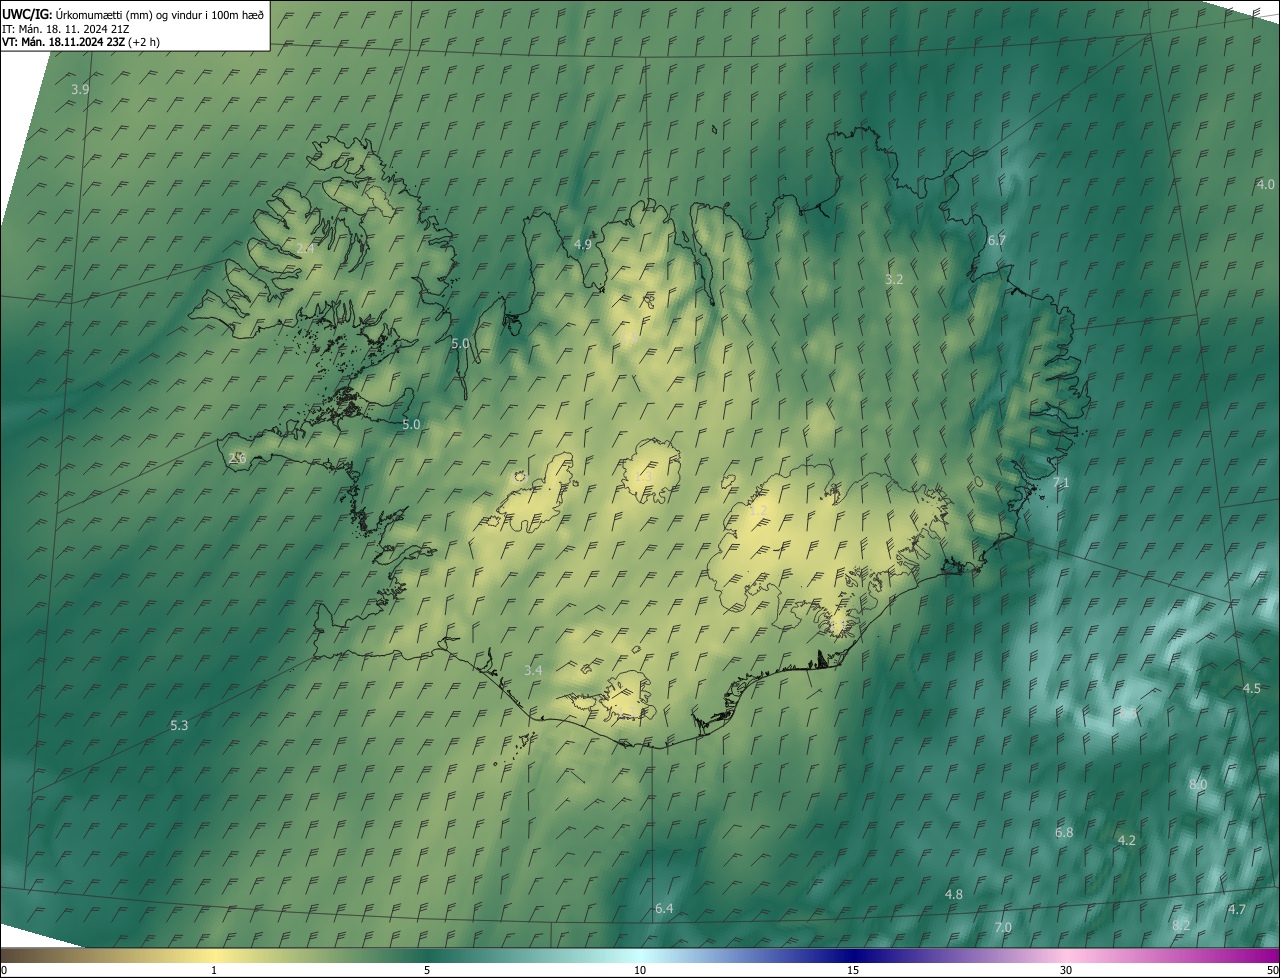Click the "4.9" value label on the map
1280x978 pixels.
(583, 245)
